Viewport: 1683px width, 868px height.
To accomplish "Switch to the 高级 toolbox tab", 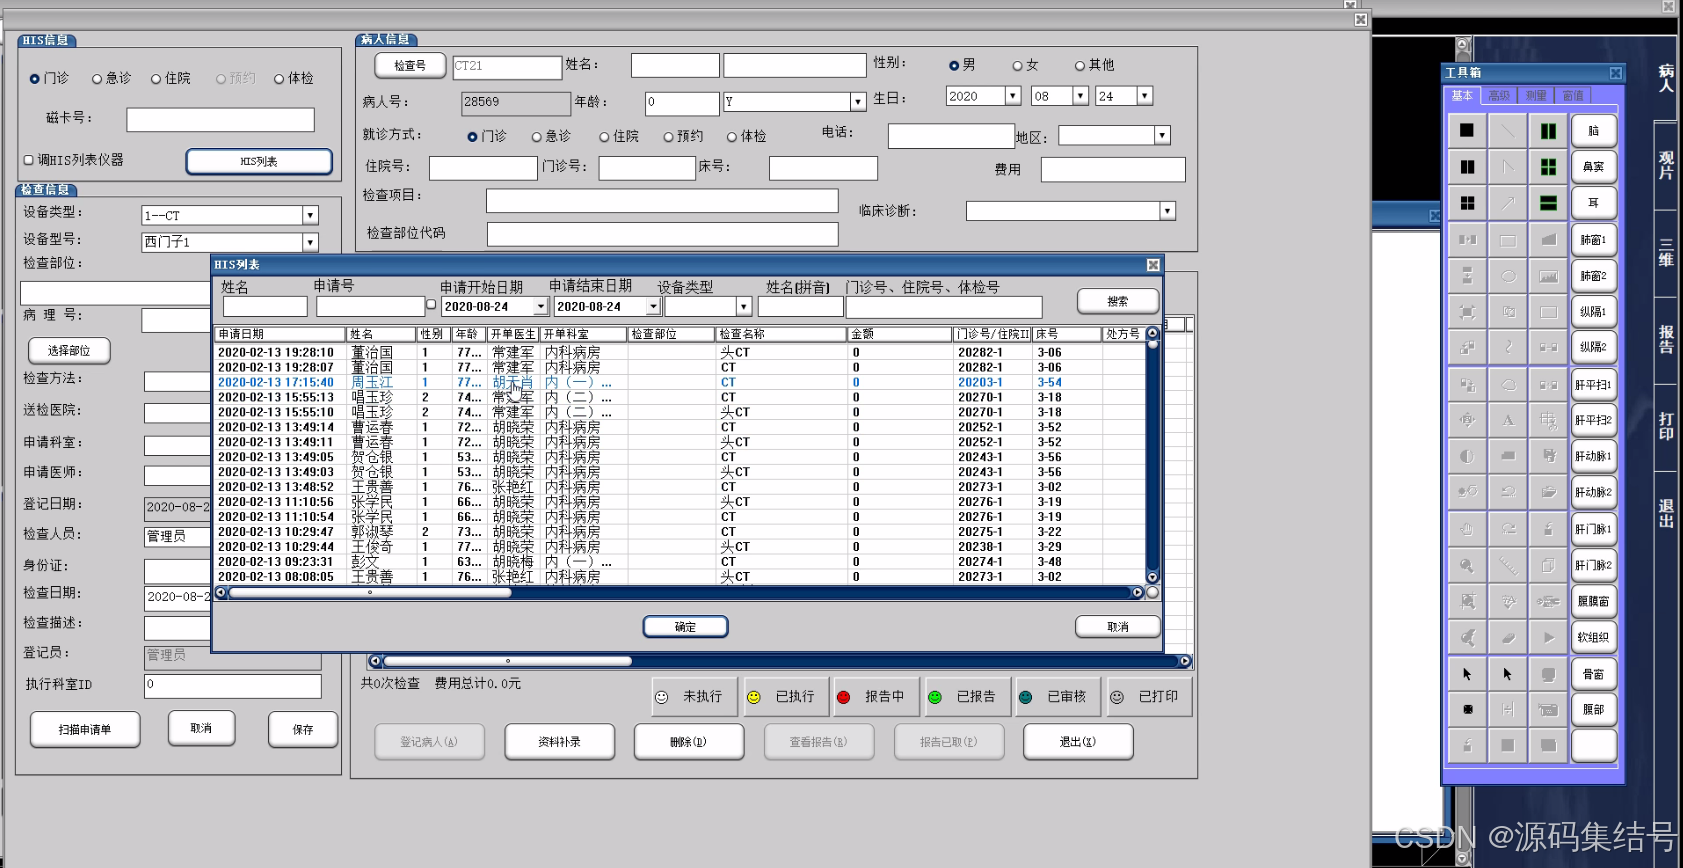I will [x=1498, y=96].
